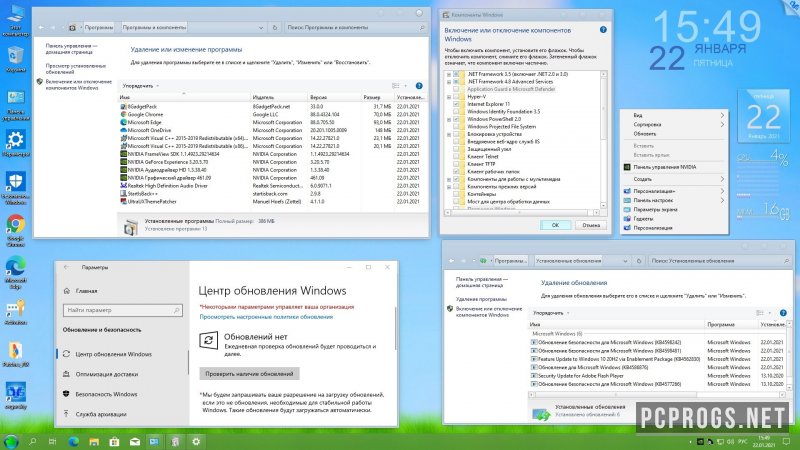Click the Проверить наличие обновлений button
Viewport: 800px width, 450px height.
pos(249,373)
